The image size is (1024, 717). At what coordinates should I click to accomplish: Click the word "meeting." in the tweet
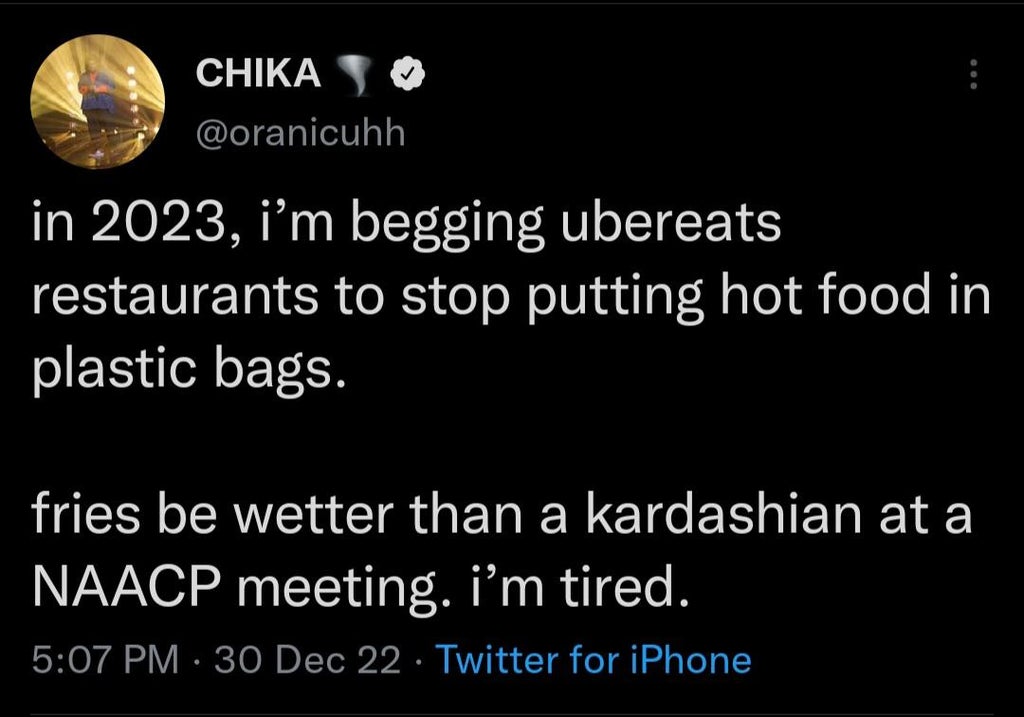358,585
